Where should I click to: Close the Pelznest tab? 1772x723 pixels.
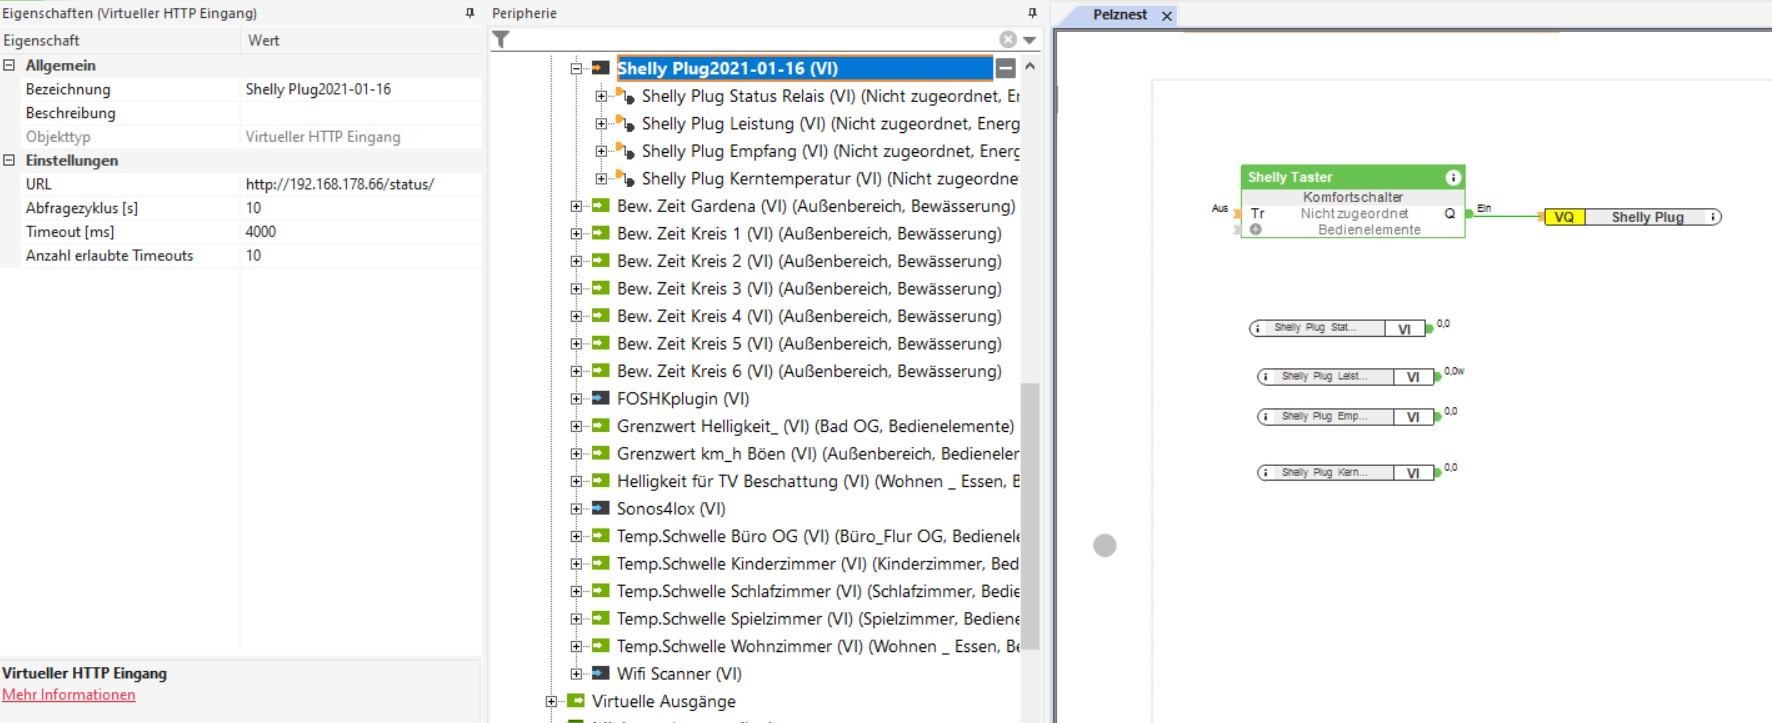click(x=1166, y=16)
